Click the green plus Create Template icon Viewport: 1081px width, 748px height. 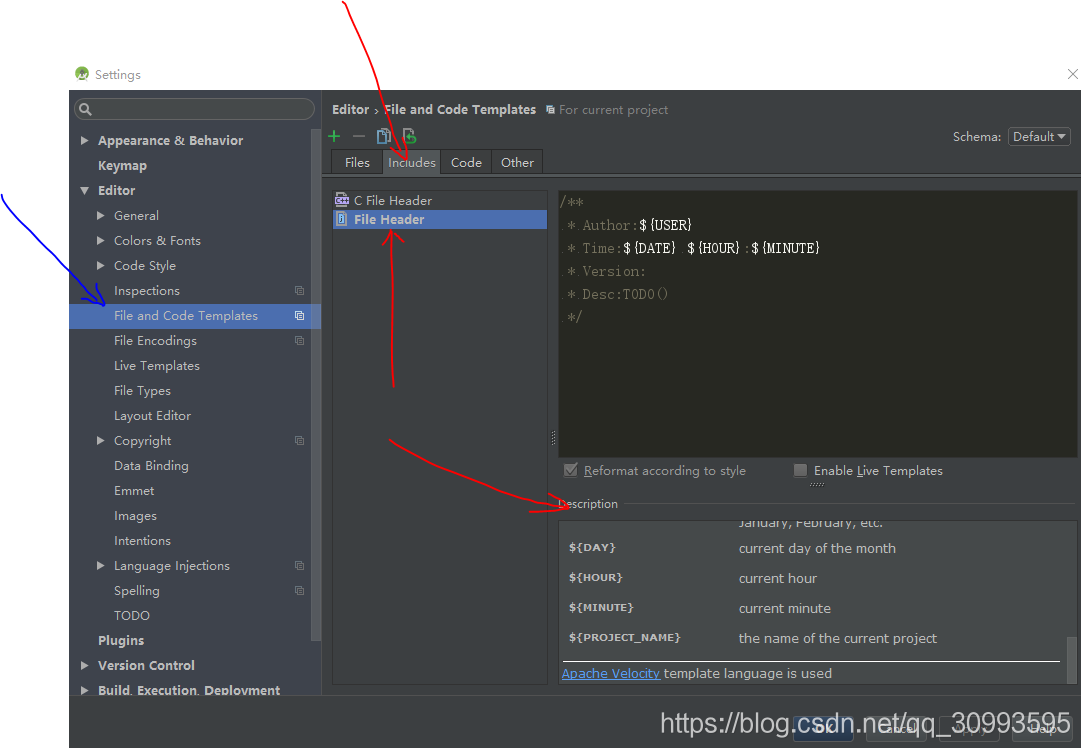[x=334, y=136]
